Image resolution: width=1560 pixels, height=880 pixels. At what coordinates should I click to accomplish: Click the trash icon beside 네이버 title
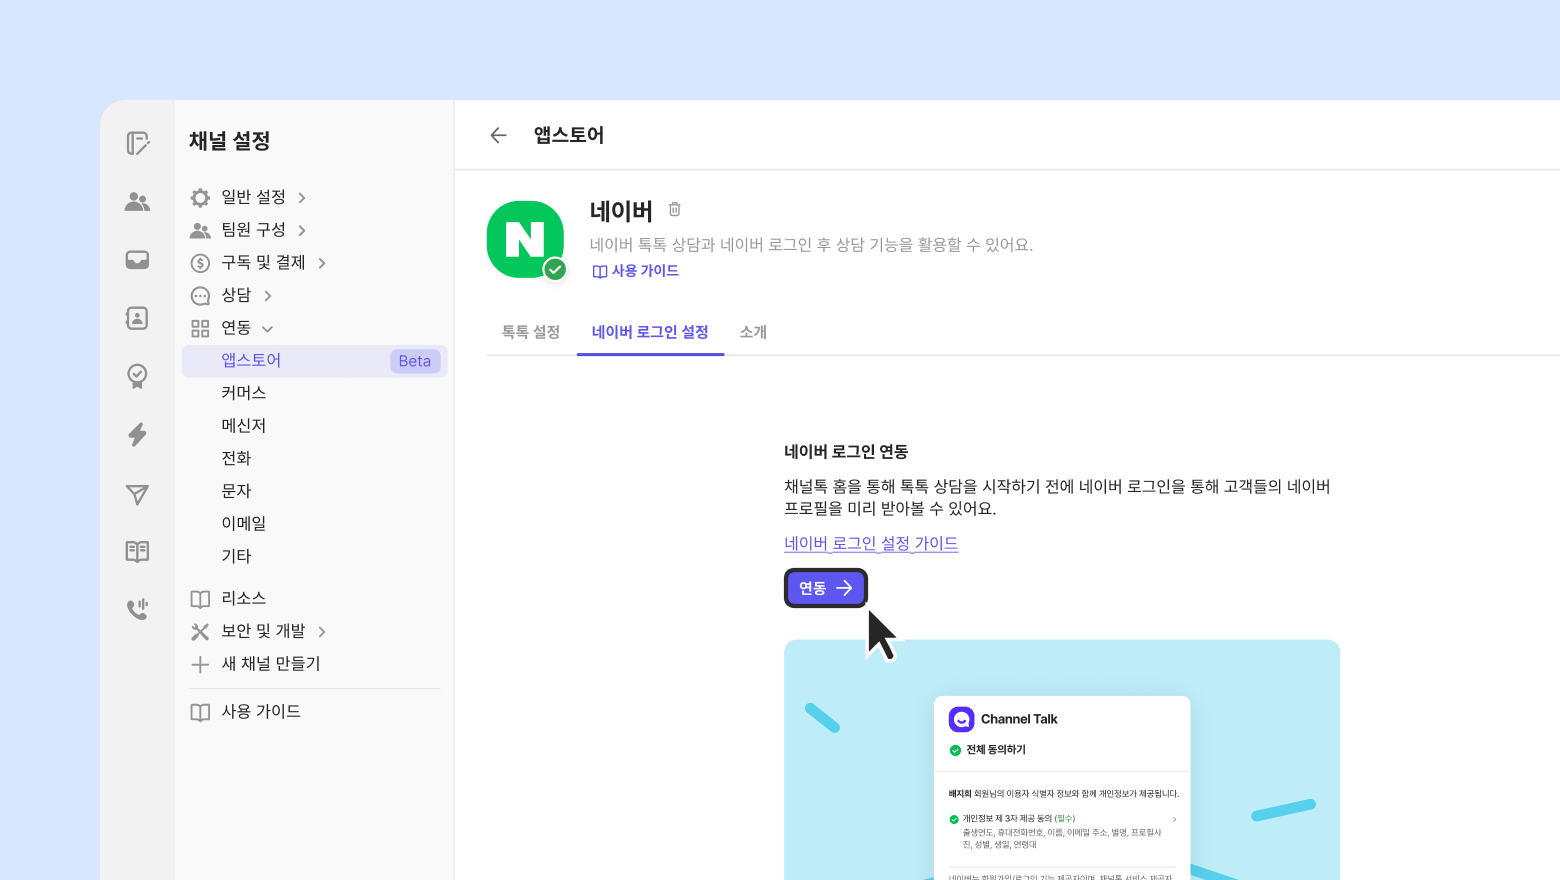(x=675, y=209)
